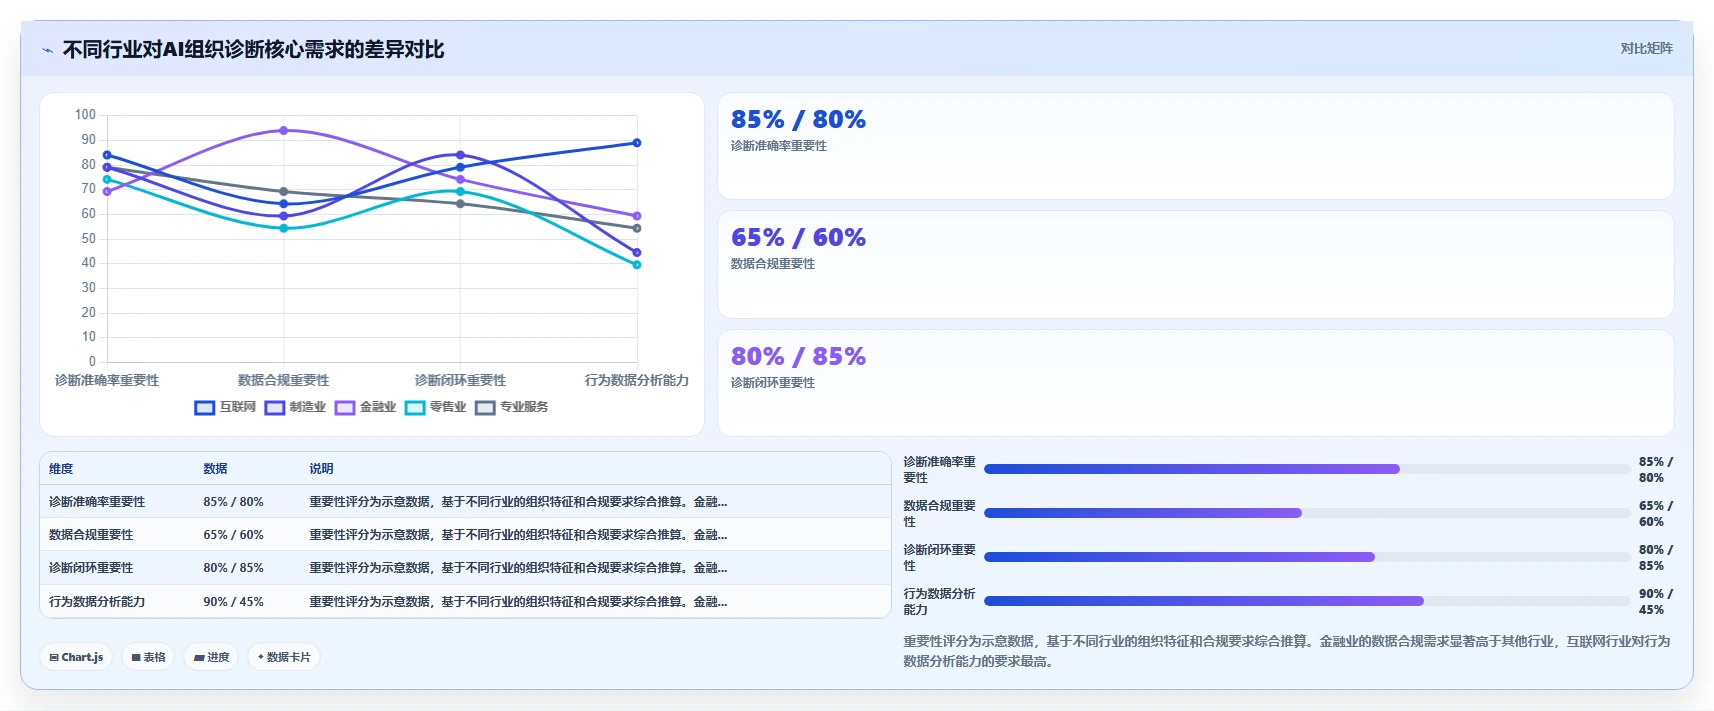
Task: Click the 行为数据分析能力 x-axis label
Action: pyautogui.click(x=637, y=380)
